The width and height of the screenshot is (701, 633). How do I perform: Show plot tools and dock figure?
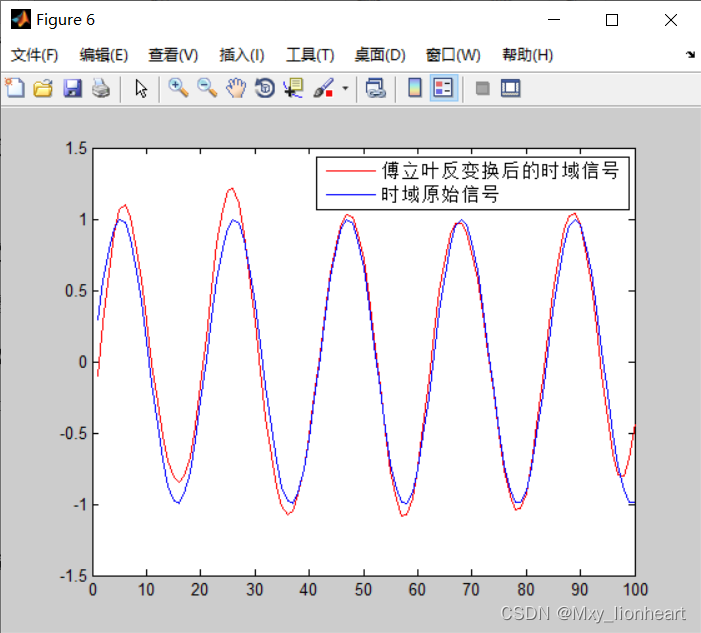(x=511, y=88)
